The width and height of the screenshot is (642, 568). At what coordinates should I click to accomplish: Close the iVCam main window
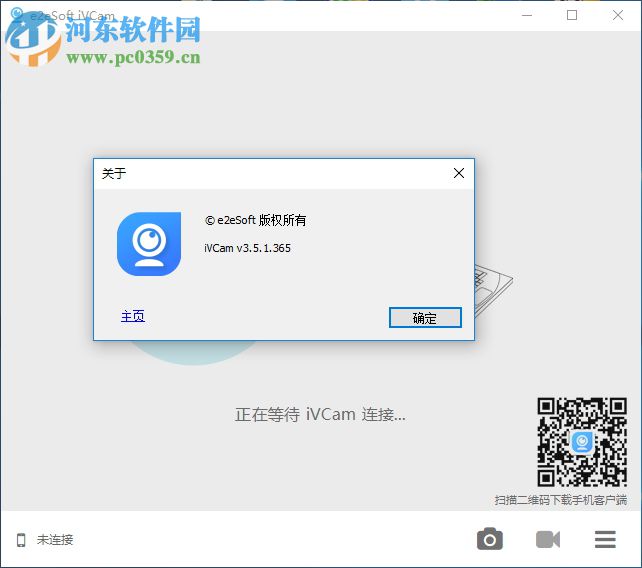click(x=618, y=15)
